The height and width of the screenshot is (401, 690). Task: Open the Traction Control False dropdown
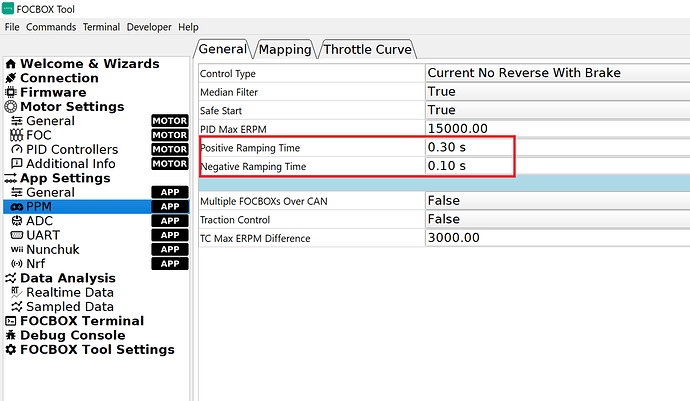tap(558, 219)
